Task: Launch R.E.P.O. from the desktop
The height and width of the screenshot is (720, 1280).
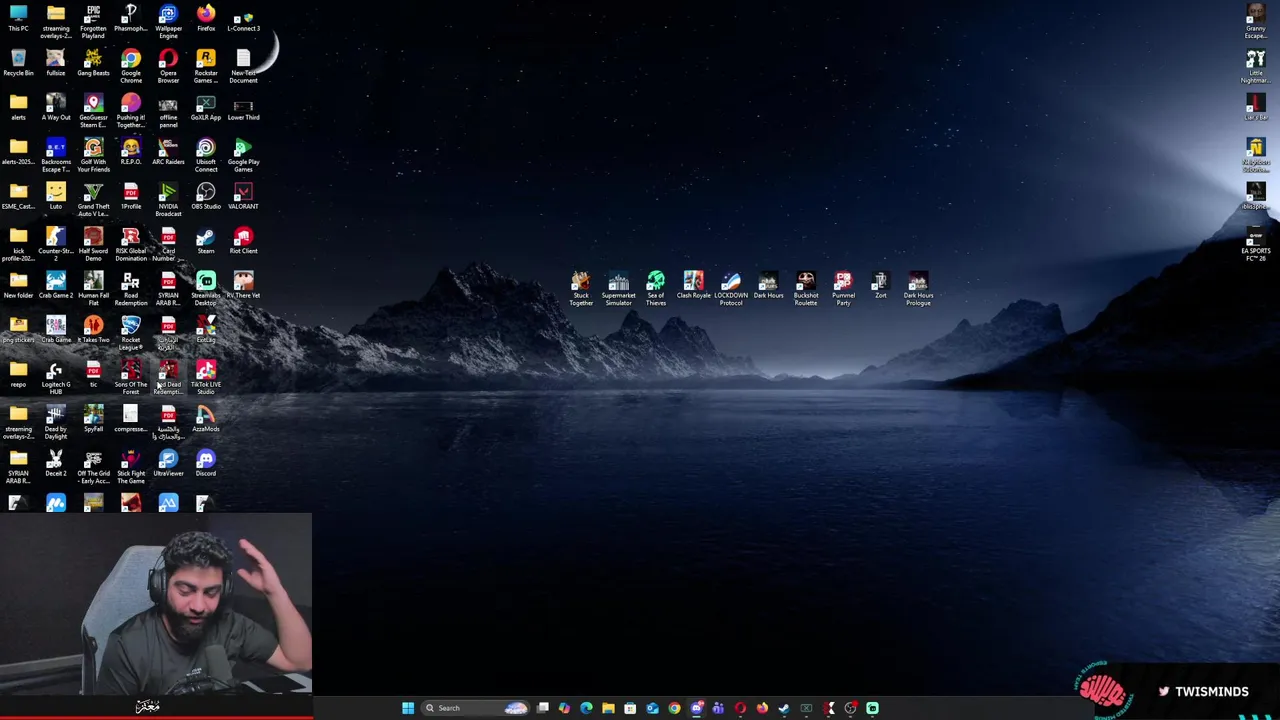Action: (x=131, y=152)
